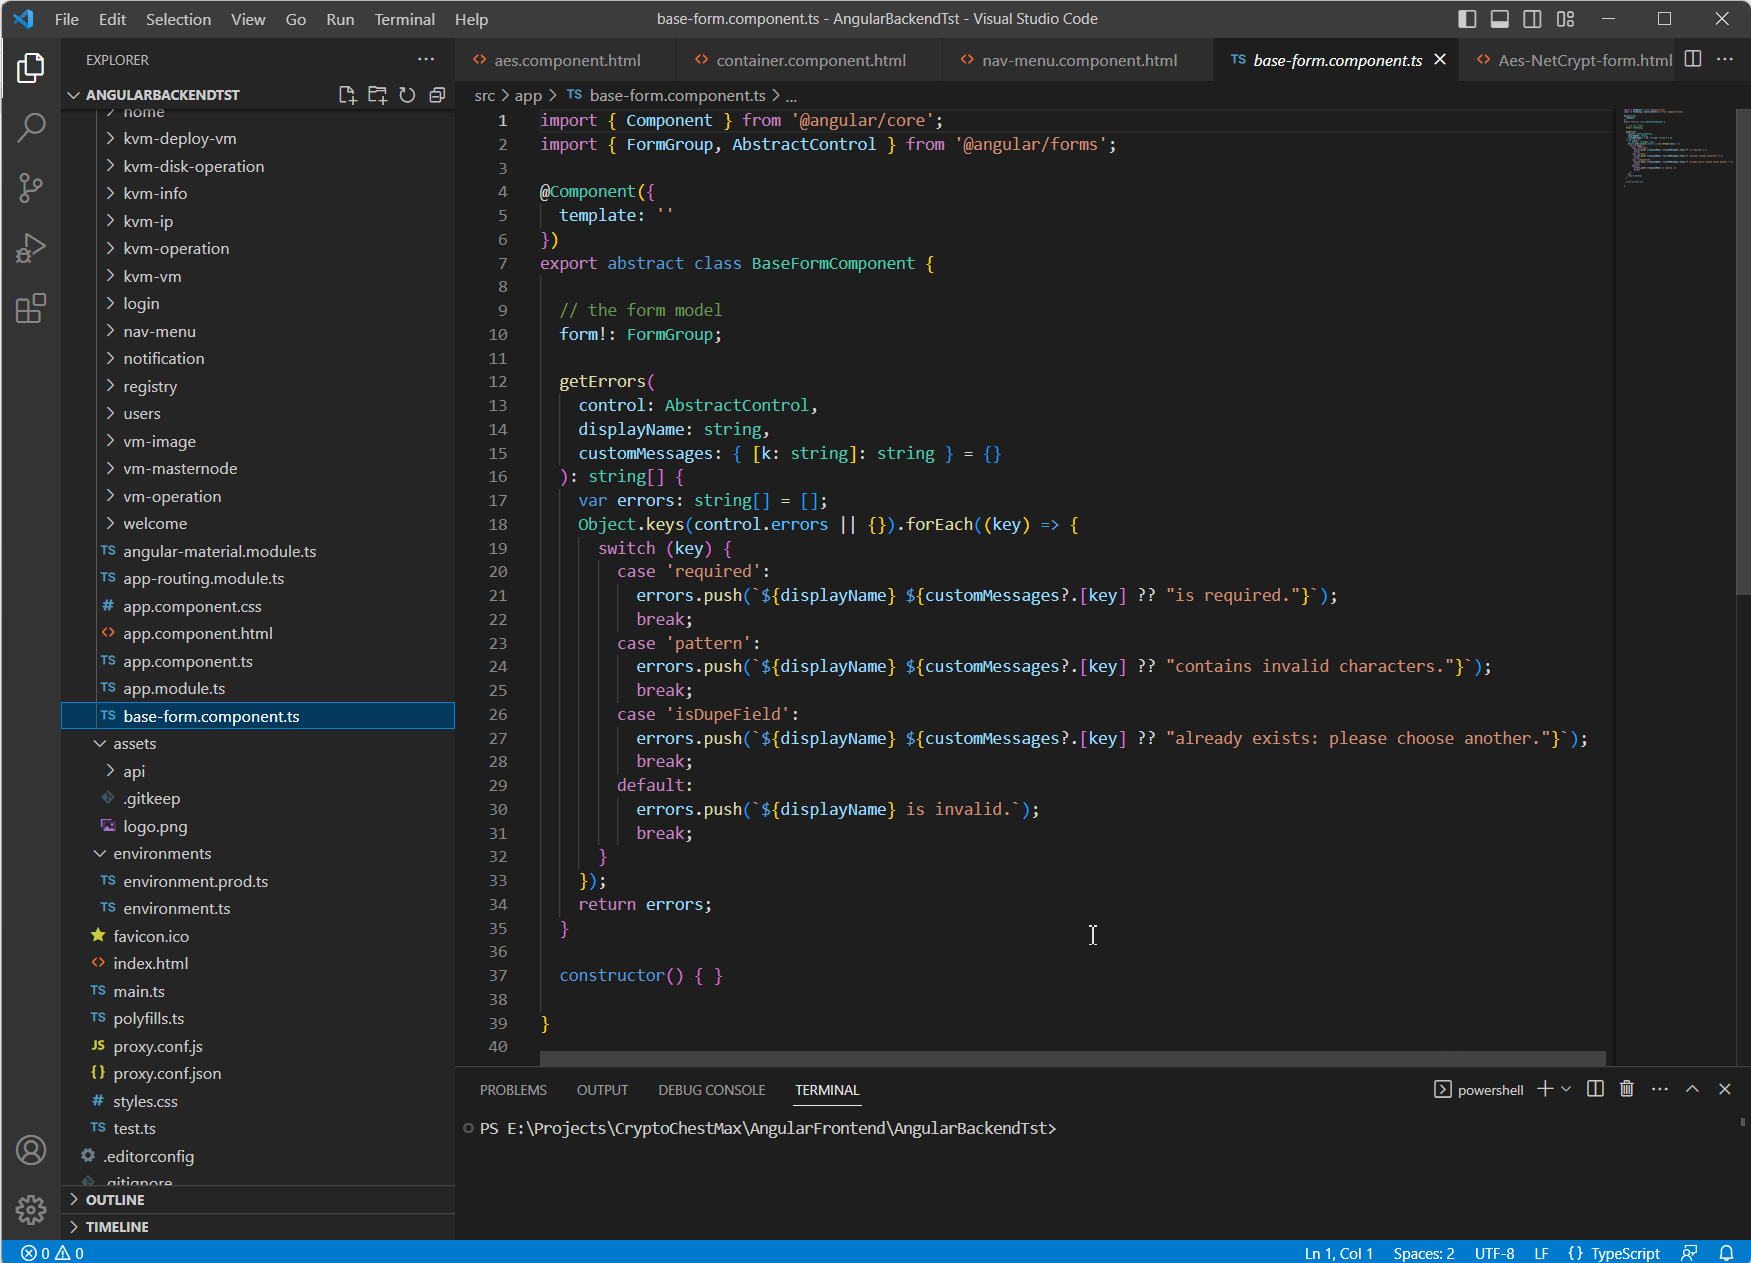Viewport: 1751px width, 1263px height.
Task: Expand the kvm-operation folder
Action: (x=176, y=249)
